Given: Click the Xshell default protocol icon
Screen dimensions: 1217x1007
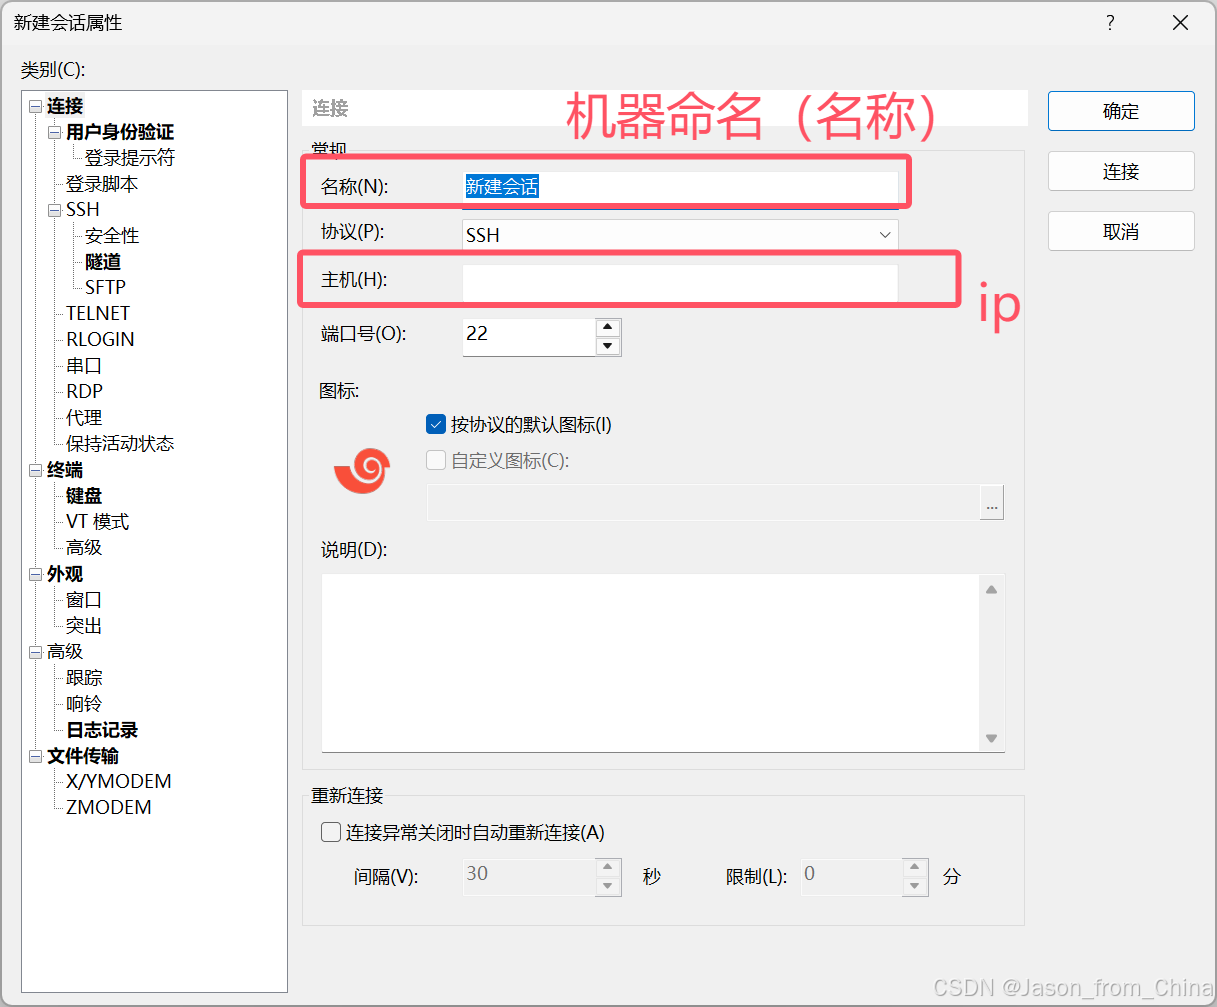Looking at the screenshot, I should pyautogui.click(x=361, y=470).
